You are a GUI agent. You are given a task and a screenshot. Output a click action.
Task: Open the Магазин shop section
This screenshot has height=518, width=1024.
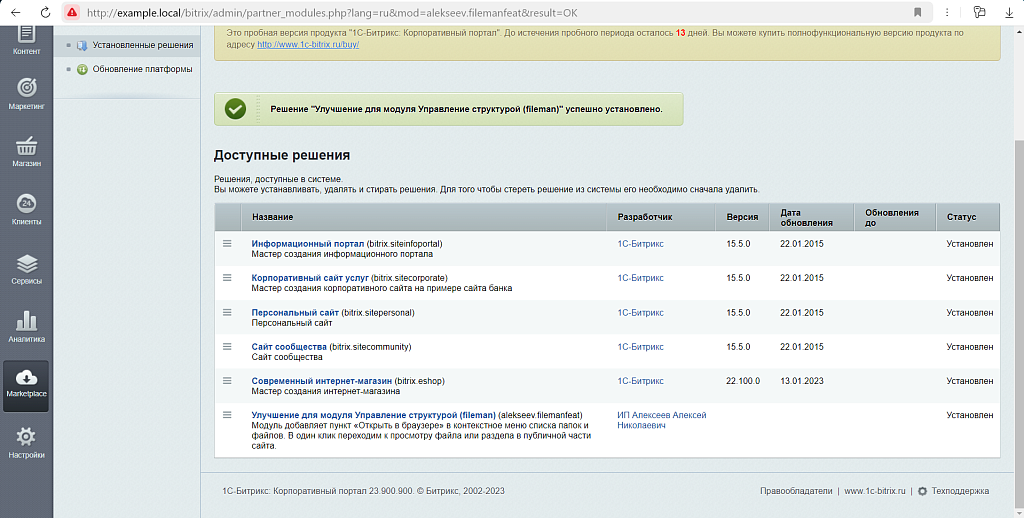(x=27, y=149)
